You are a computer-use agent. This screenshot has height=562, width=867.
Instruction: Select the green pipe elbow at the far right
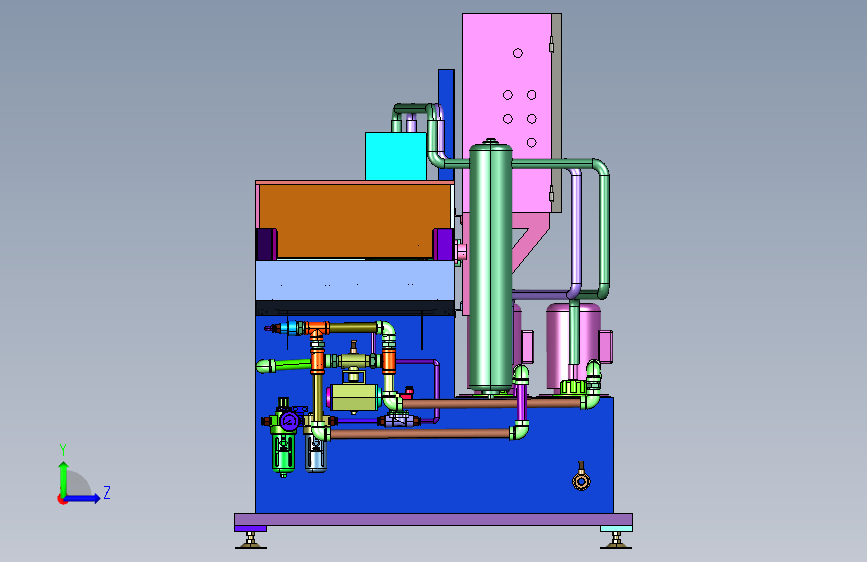click(600, 168)
